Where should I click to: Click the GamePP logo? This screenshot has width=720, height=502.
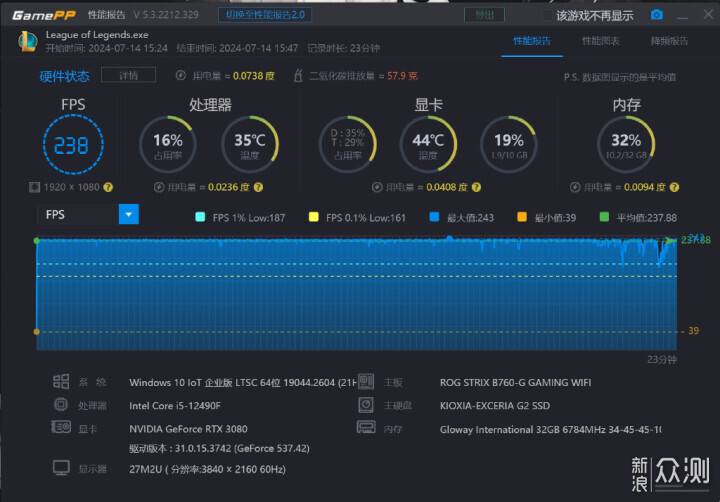pyautogui.click(x=44, y=15)
